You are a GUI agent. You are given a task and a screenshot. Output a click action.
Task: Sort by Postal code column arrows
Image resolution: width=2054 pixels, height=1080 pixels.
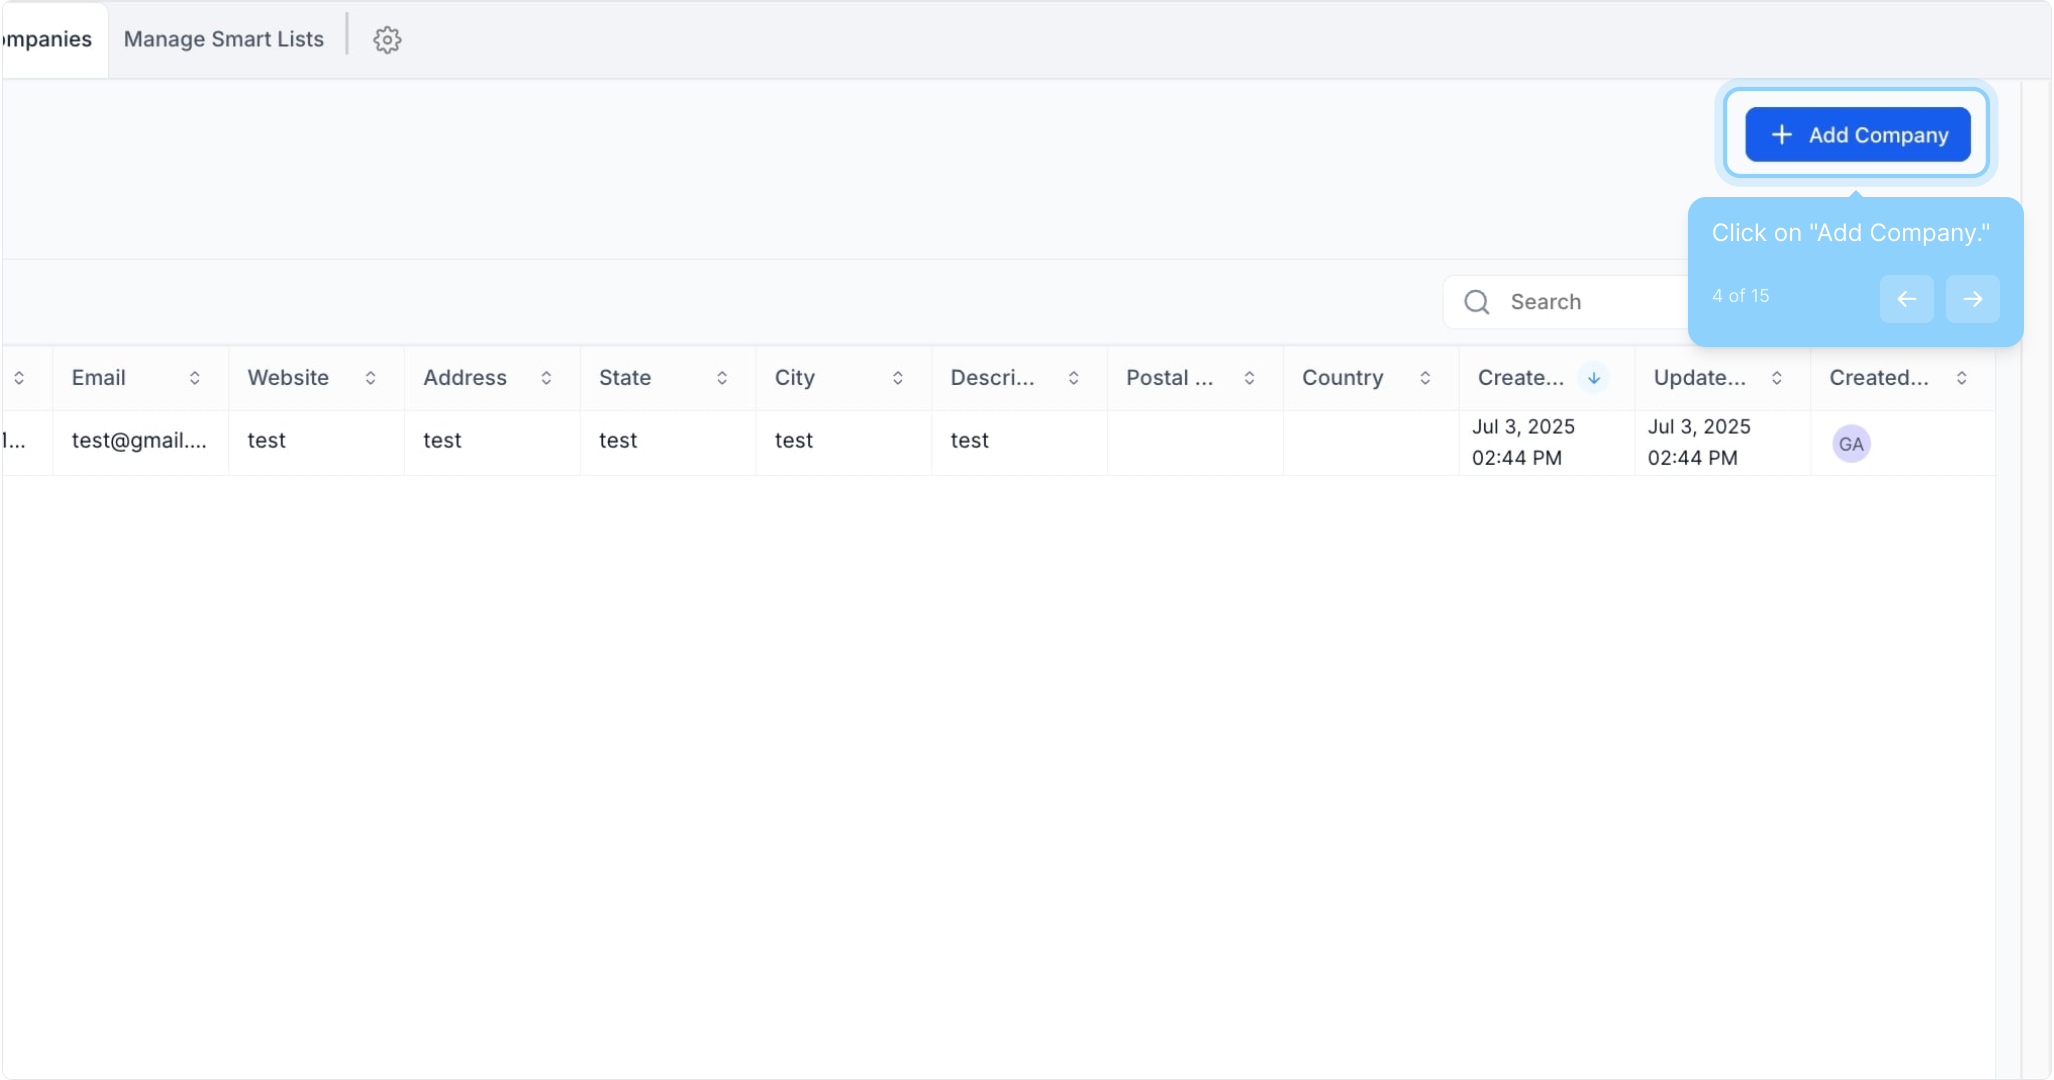click(1249, 378)
